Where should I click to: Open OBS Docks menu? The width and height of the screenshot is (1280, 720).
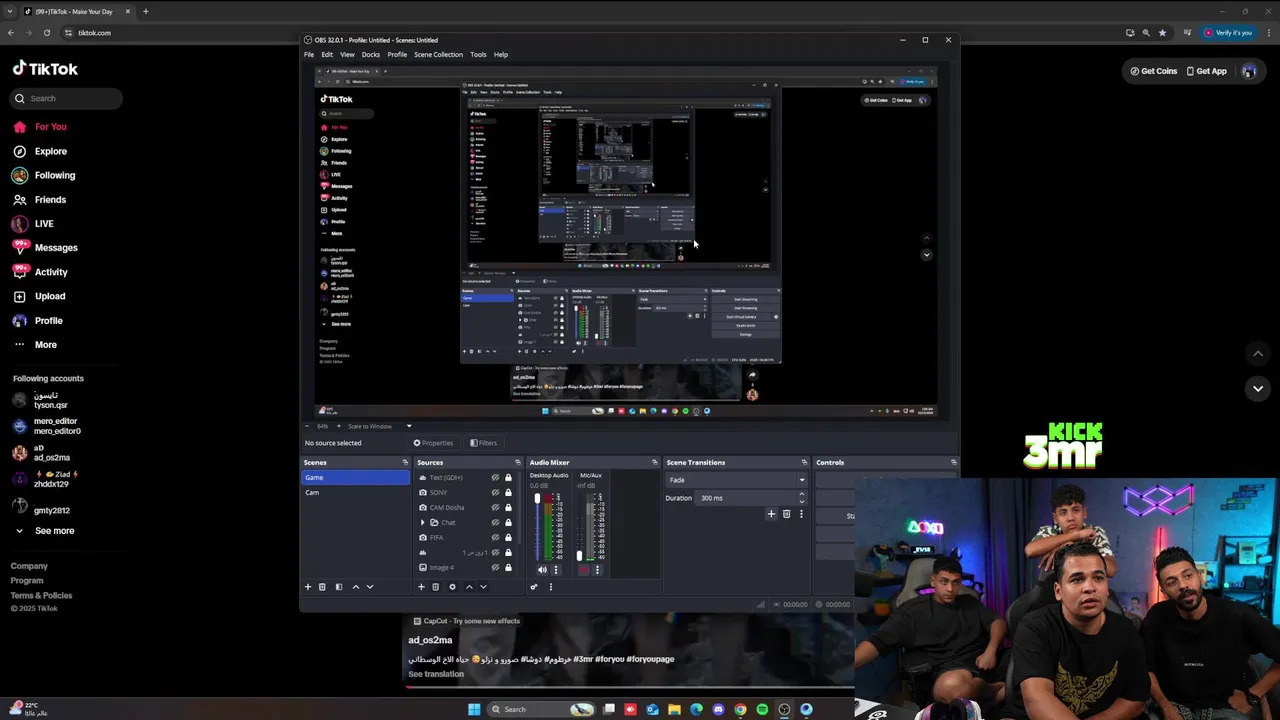pyautogui.click(x=371, y=55)
